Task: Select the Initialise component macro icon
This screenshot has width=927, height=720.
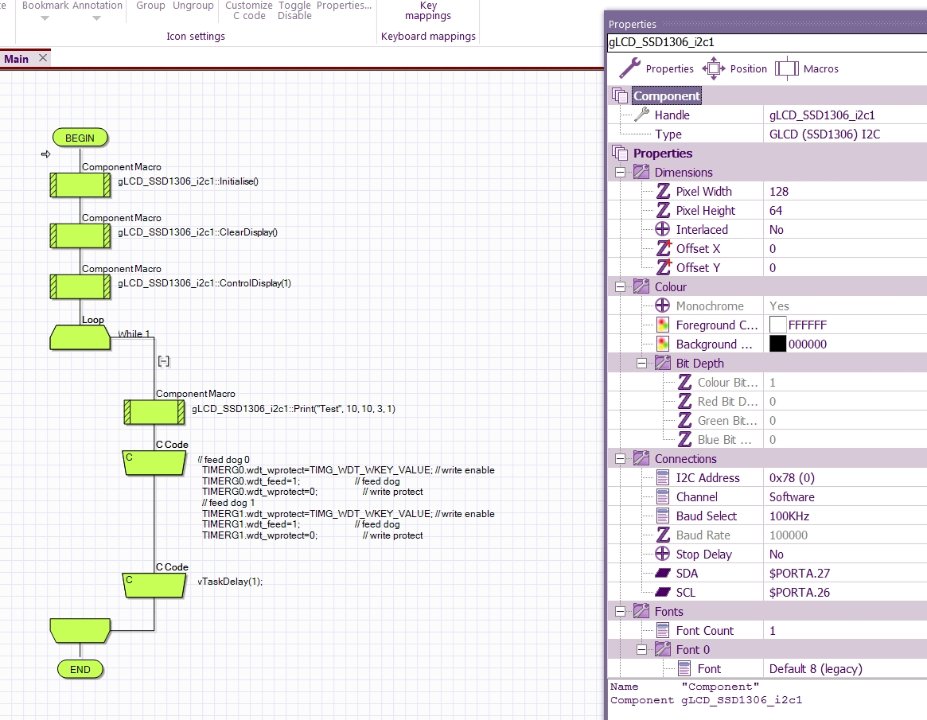Action: [80, 184]
